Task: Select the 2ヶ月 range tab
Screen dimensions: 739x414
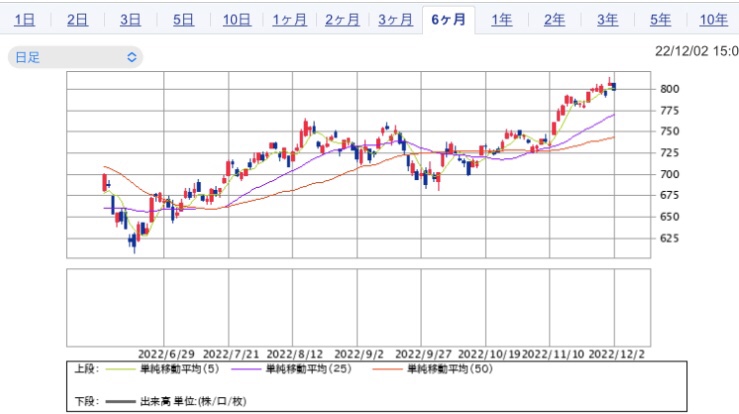Action: pyautogui.click(x=342, y=20)
